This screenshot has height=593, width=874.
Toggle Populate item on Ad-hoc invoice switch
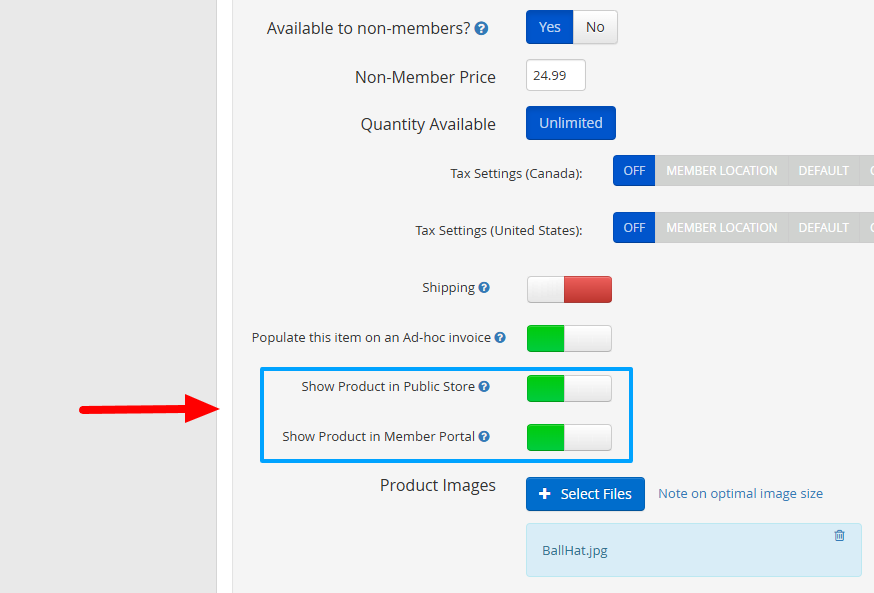(569, 339)
